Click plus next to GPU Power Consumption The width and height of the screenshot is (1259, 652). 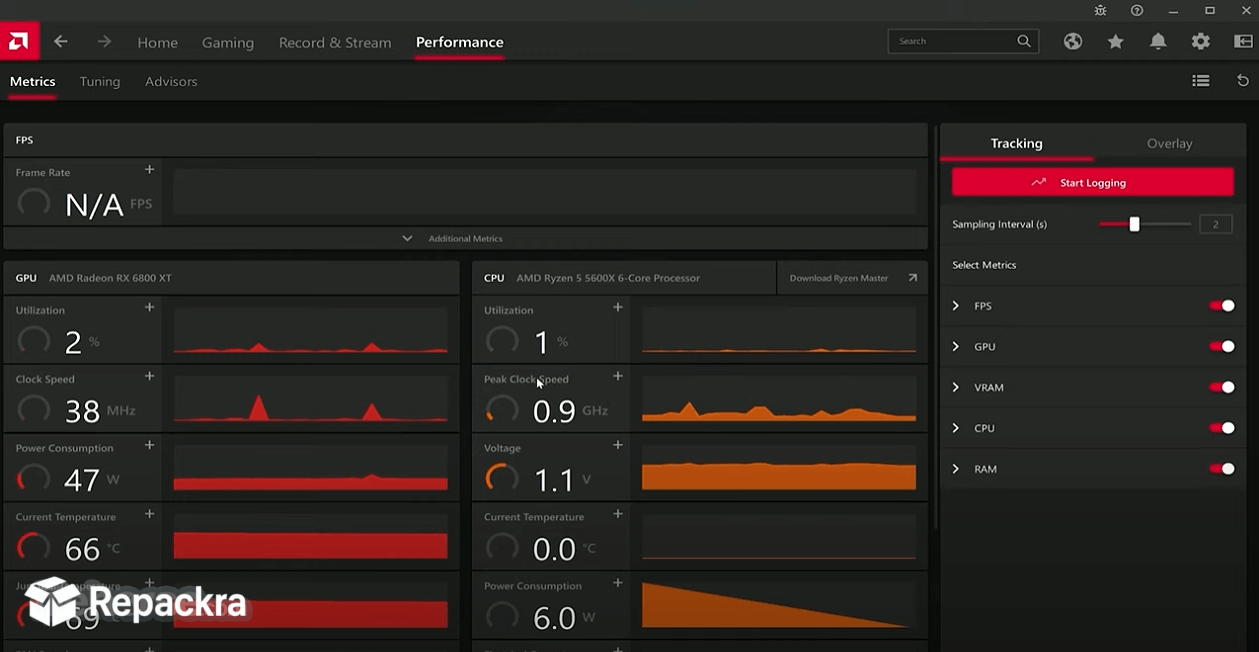(149, 445)
